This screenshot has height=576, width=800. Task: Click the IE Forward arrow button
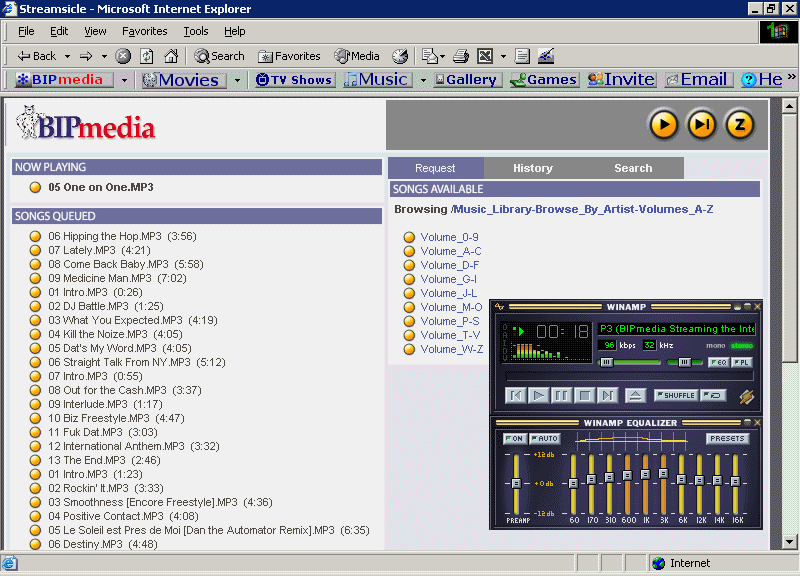[86, 56]
